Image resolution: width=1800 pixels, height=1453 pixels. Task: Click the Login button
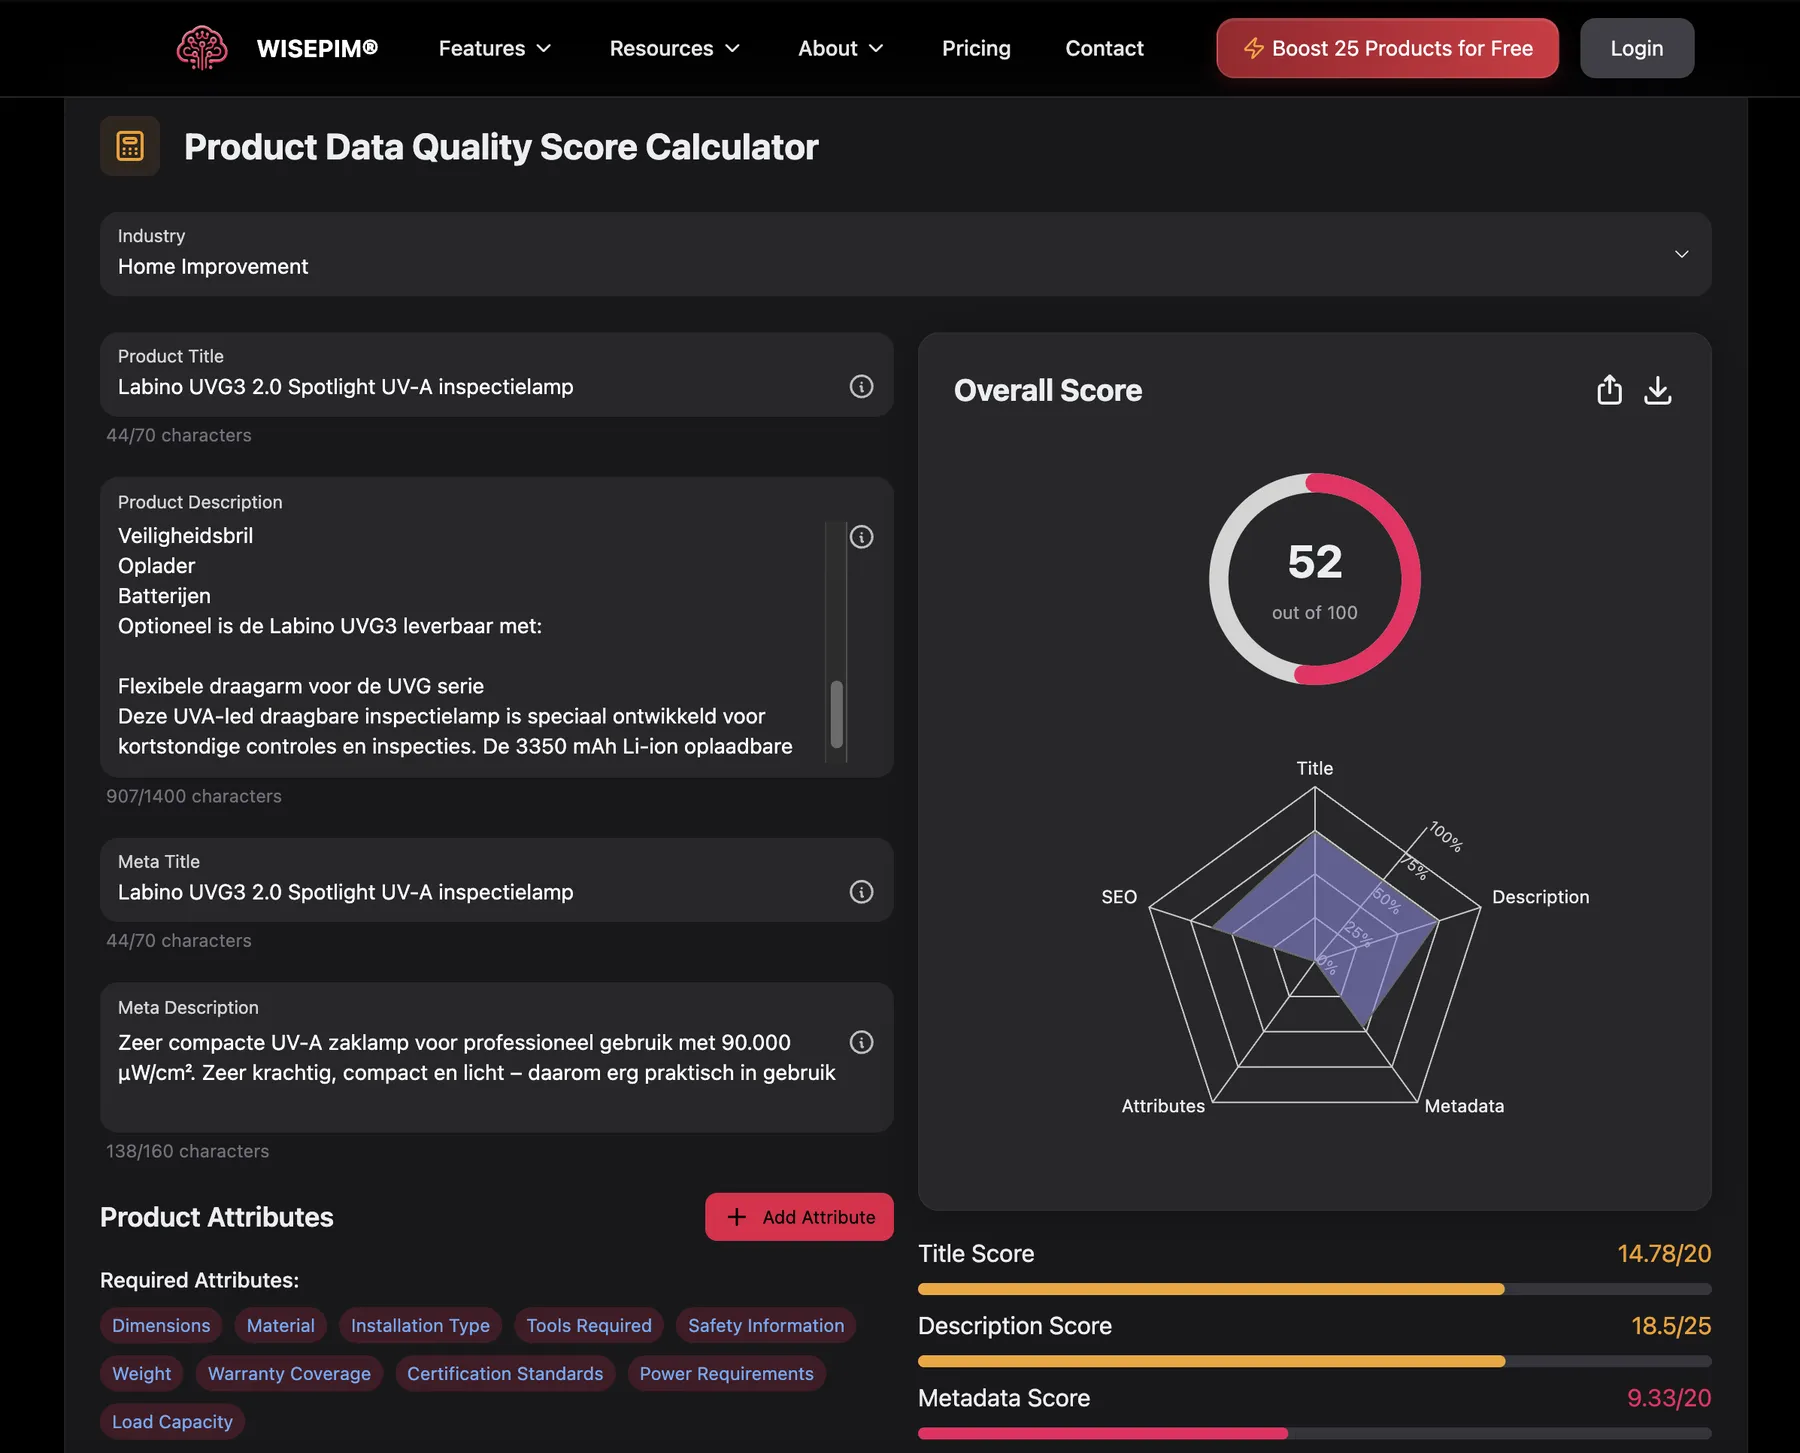tap(1637, 48)
